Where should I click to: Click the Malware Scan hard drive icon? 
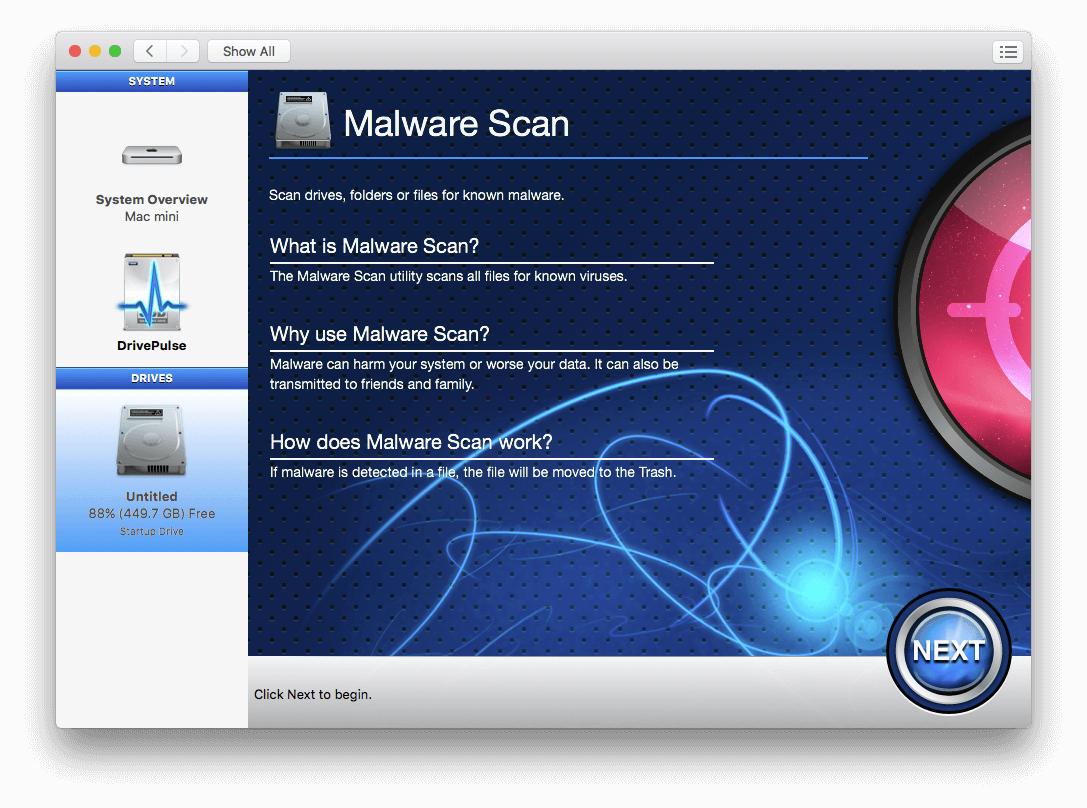click(301, 119)
